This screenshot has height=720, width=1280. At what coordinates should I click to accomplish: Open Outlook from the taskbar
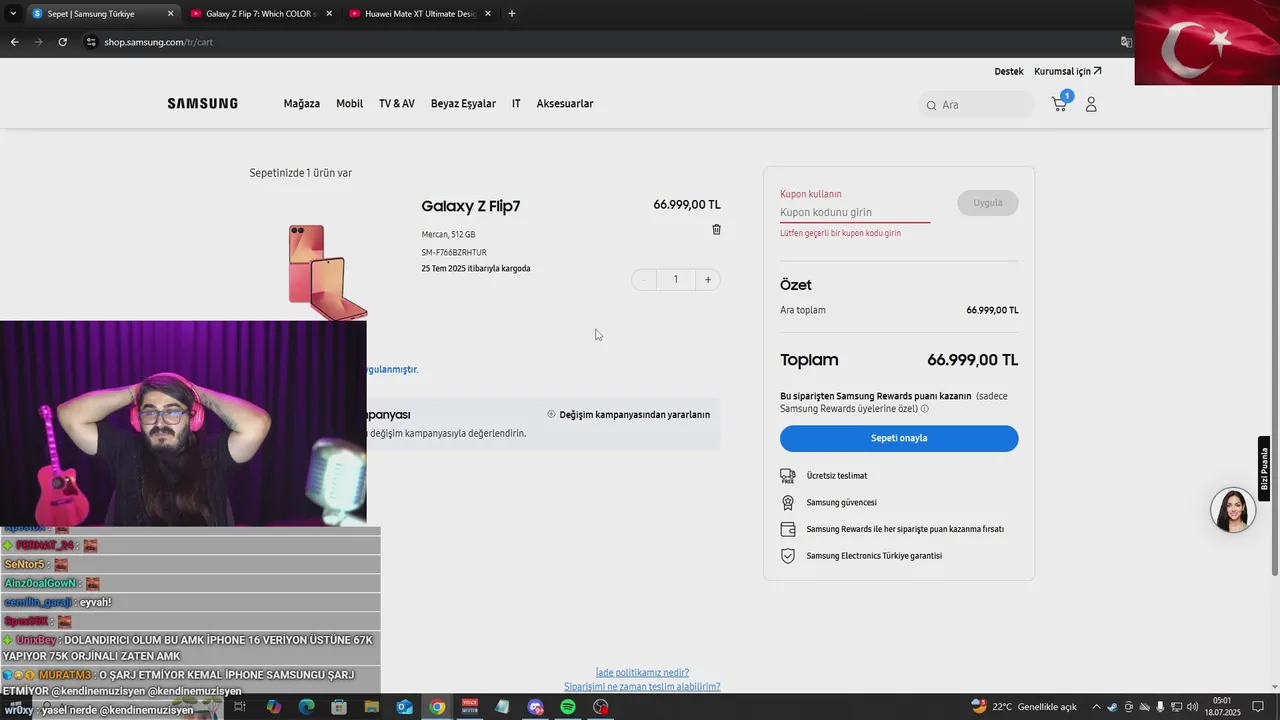click(x=404, y=707)
